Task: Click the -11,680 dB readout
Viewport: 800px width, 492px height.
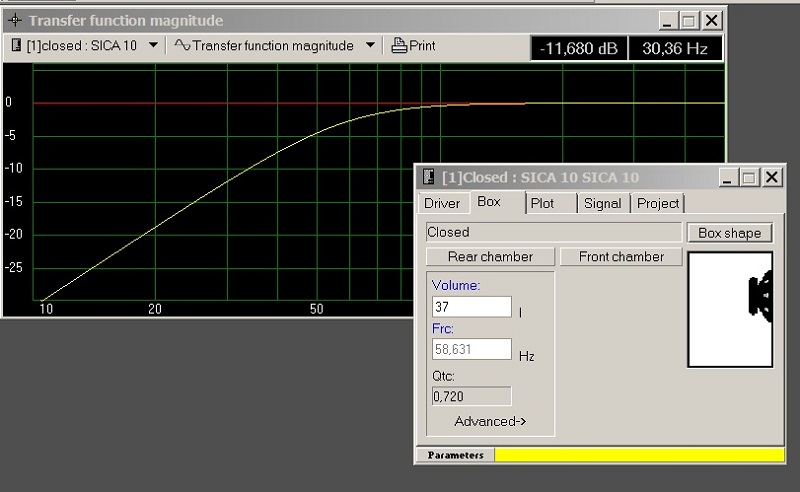Action: click(x=579, y=48)
